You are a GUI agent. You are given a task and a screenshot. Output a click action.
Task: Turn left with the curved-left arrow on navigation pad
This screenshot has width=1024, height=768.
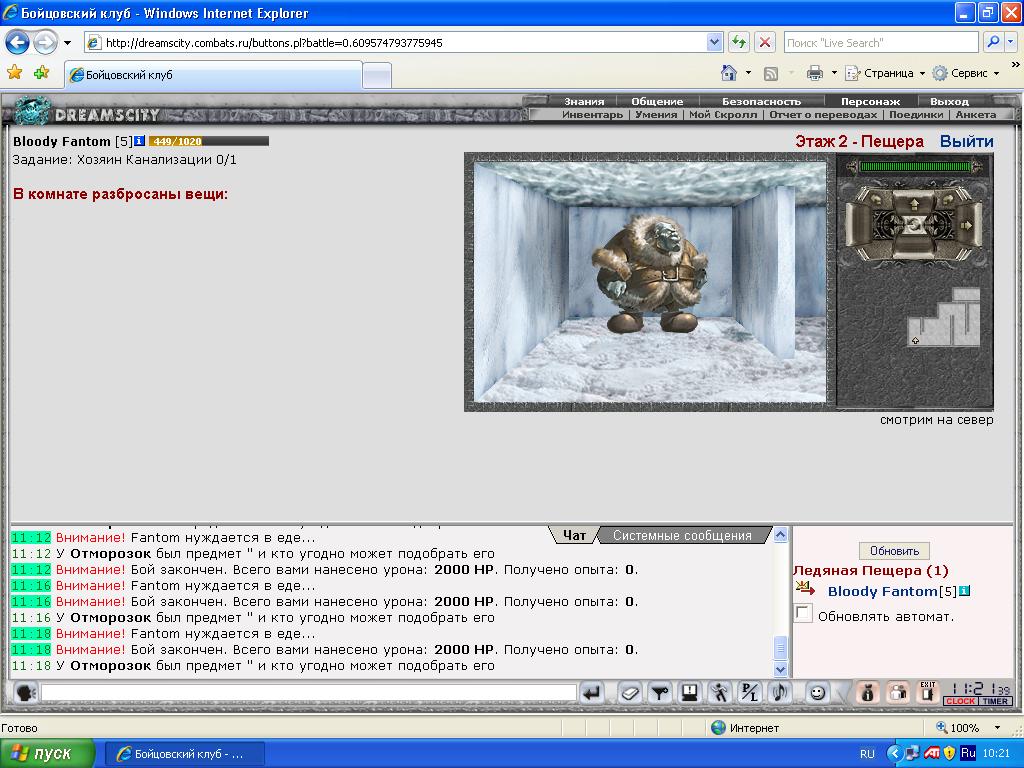tap(875, 199)
